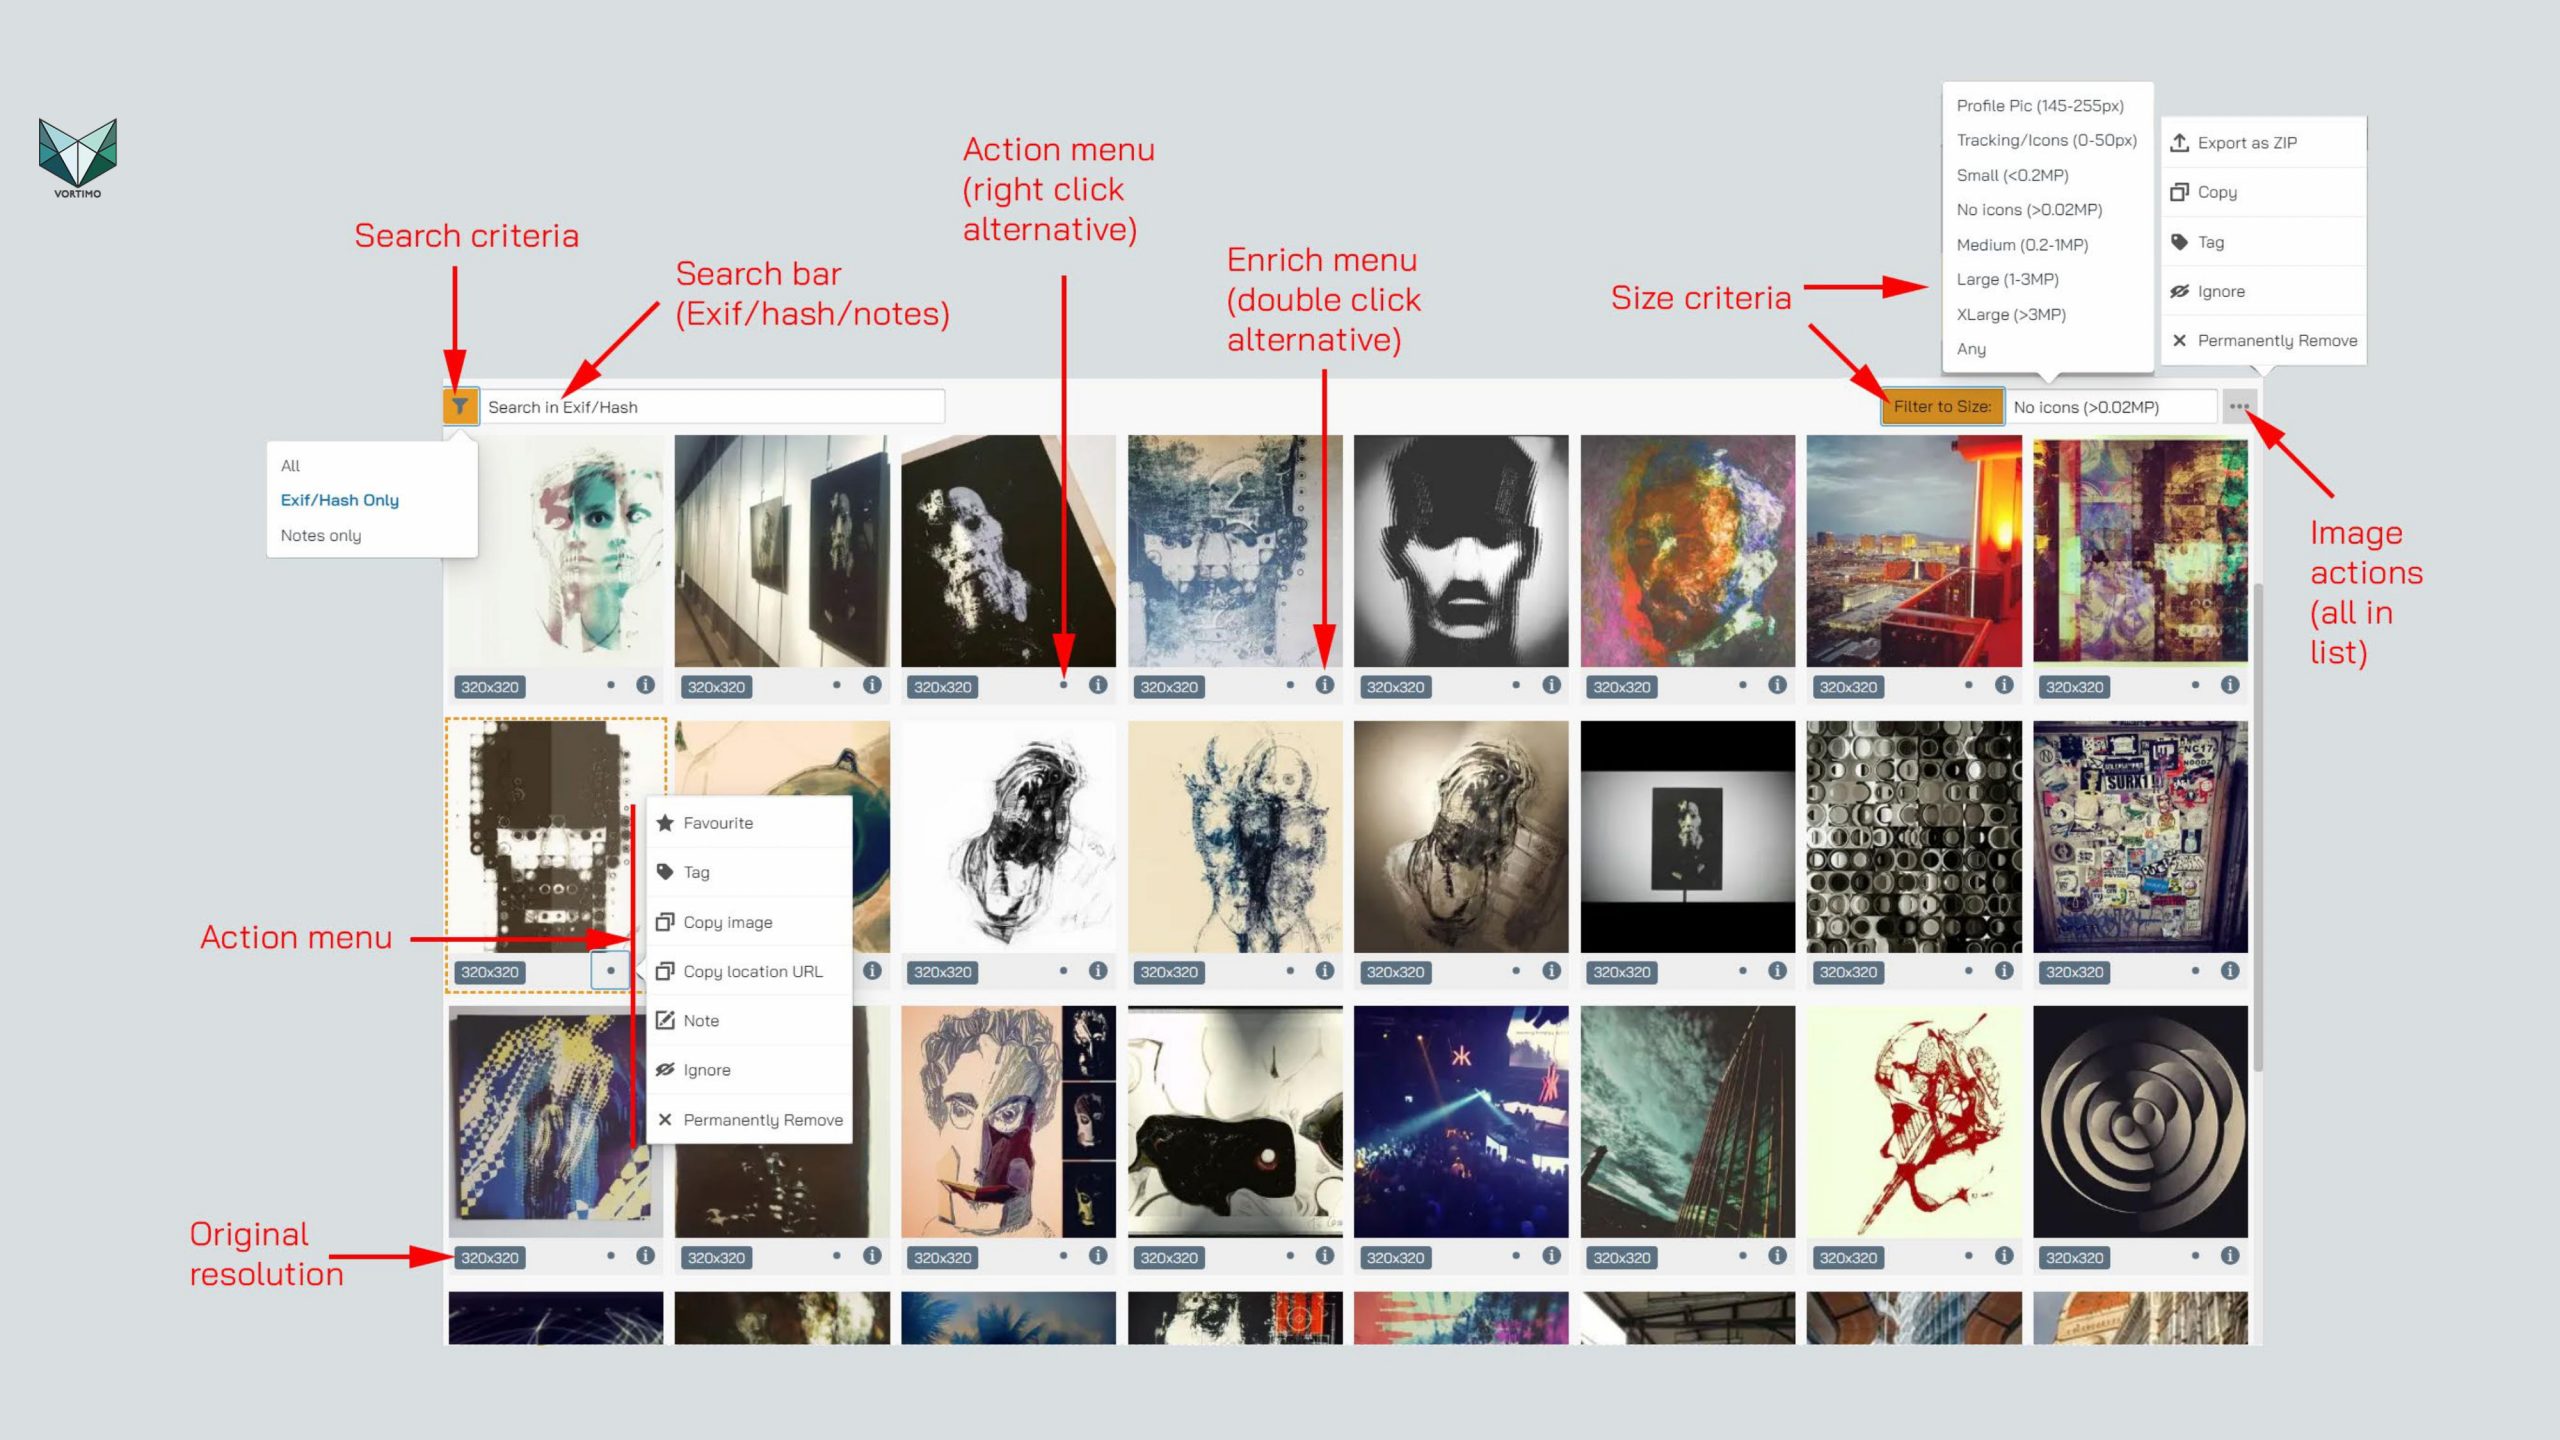
Task: Click the Vortimo logo
Action: (x=78, y=157)
